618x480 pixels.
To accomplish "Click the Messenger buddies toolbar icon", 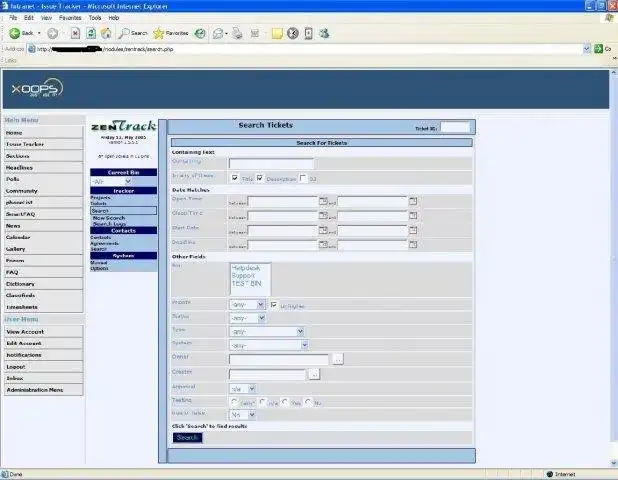I will [x=324, y=33].
